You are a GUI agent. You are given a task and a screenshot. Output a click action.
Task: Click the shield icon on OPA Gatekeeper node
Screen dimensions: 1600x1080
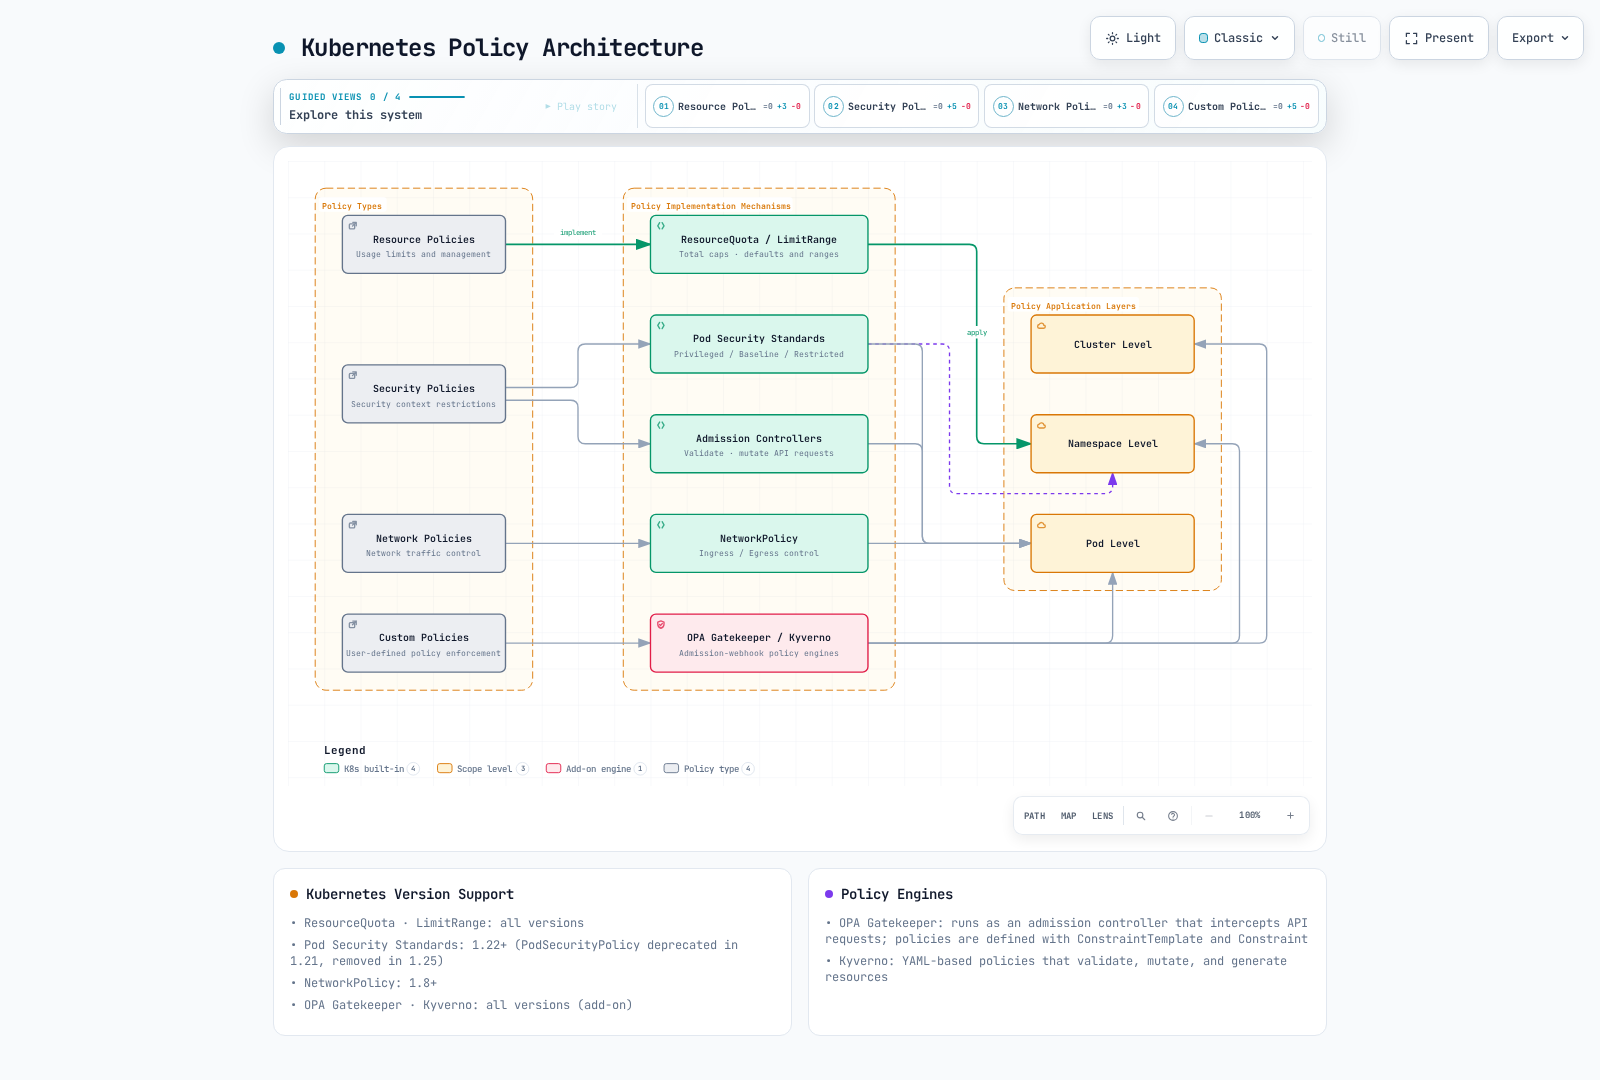pos(661,625)
